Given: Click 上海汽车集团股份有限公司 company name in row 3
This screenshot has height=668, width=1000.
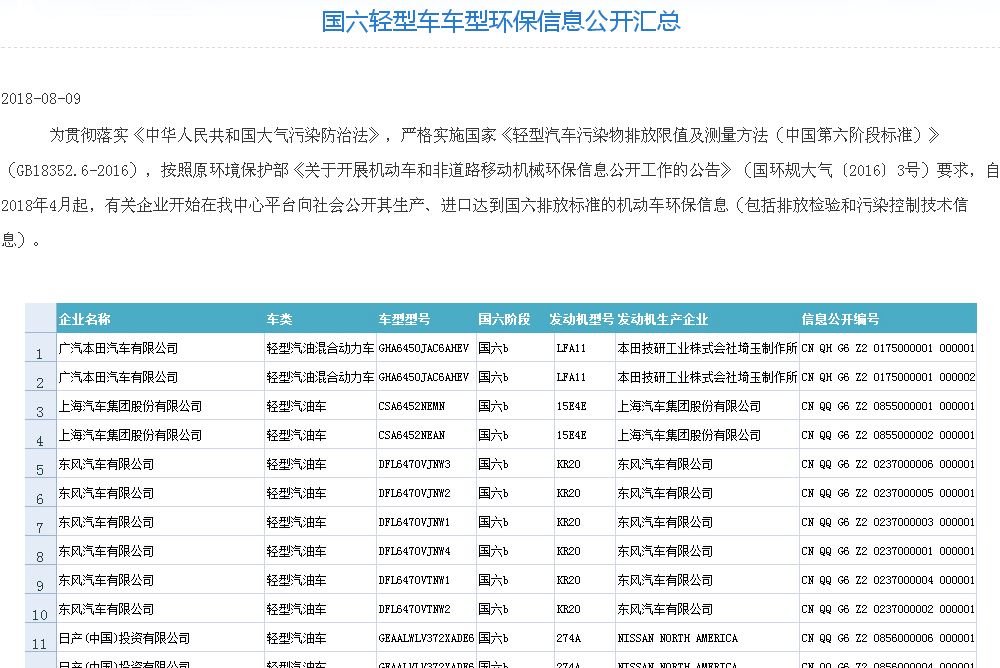Looking at the screenshot, I should [130, 406].
